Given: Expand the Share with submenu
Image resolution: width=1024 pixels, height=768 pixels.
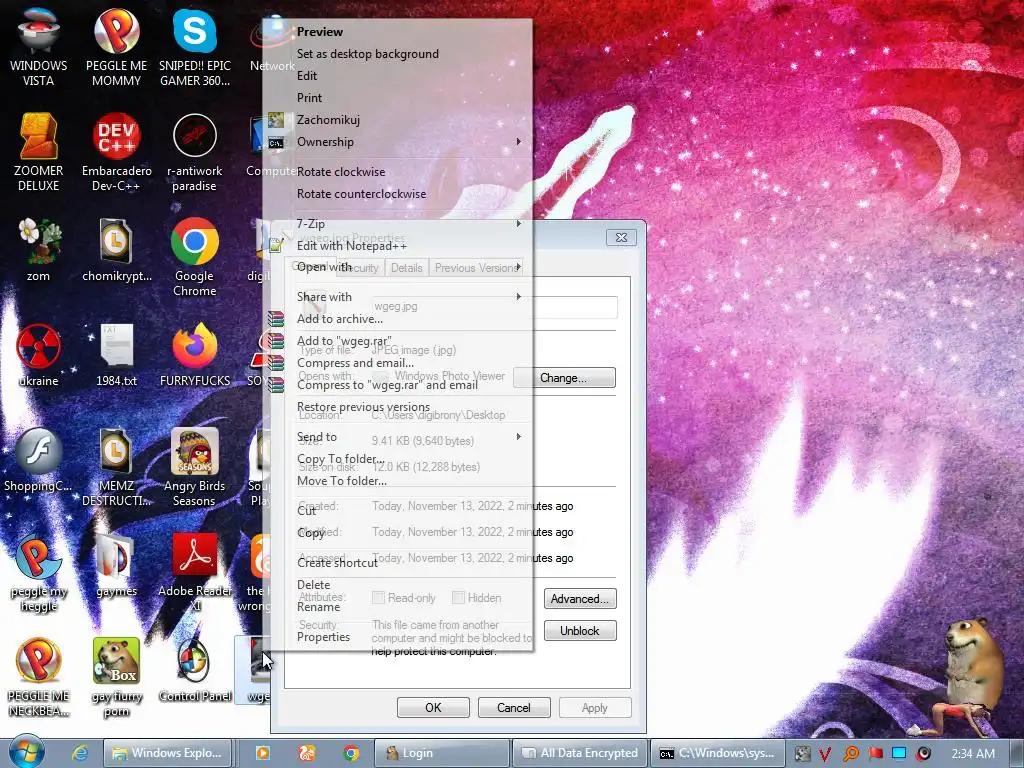Looking at the screenshot, I should [398, 296].
